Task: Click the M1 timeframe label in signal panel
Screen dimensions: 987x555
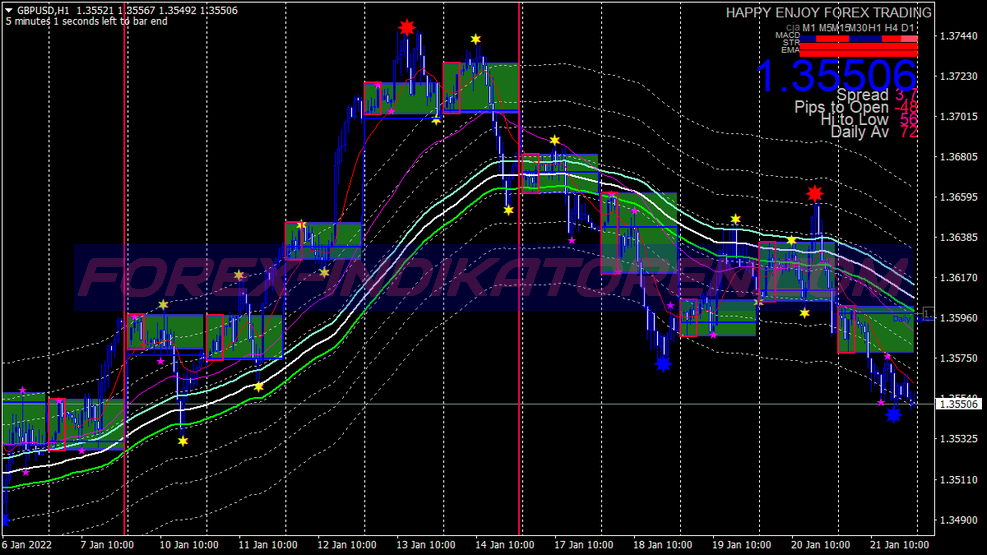Action: [809, 27]
